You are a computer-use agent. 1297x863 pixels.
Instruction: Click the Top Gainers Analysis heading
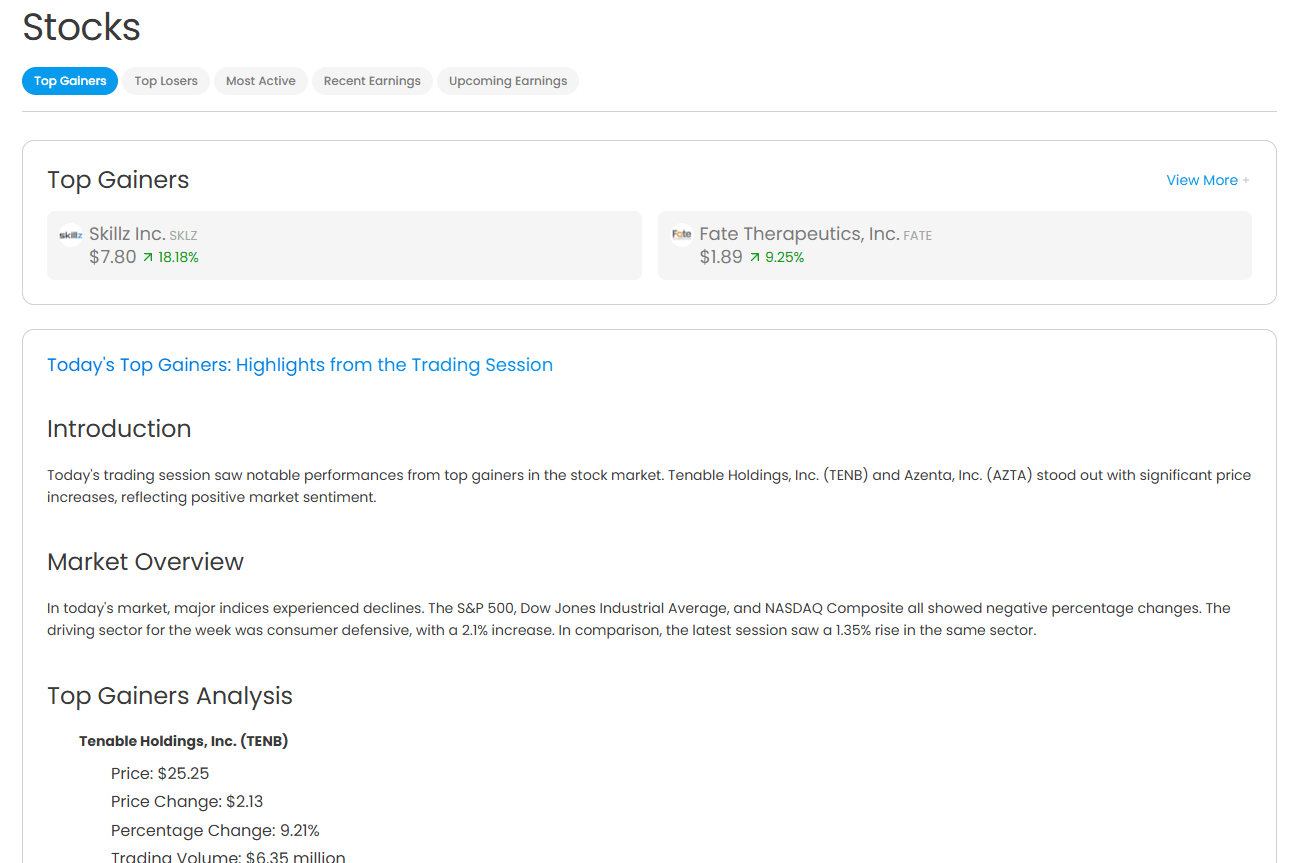[x=170, y=696]
